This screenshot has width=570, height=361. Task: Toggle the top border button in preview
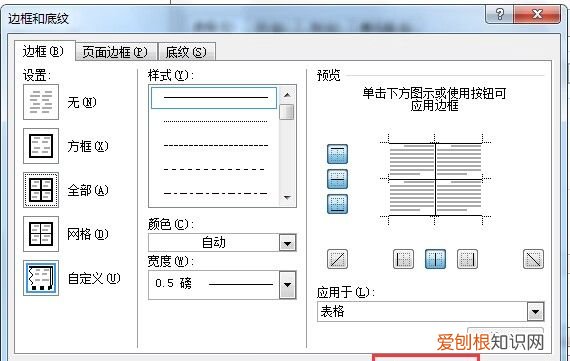pos(337,154)
